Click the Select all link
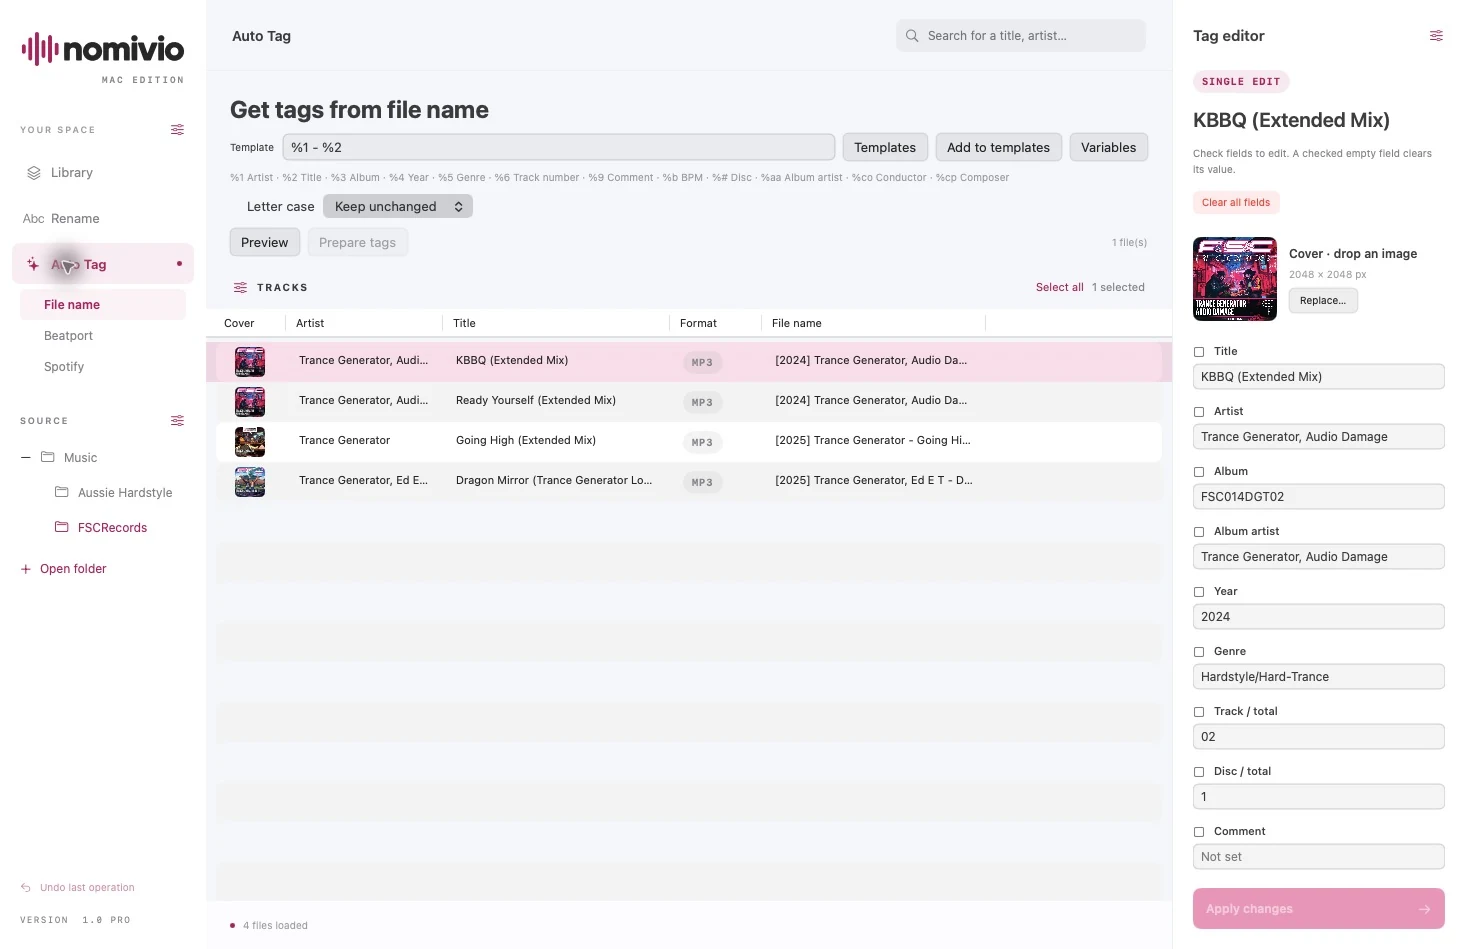Image resolution: width=1465 pixels, height=949 pixels. point(1059,287)
